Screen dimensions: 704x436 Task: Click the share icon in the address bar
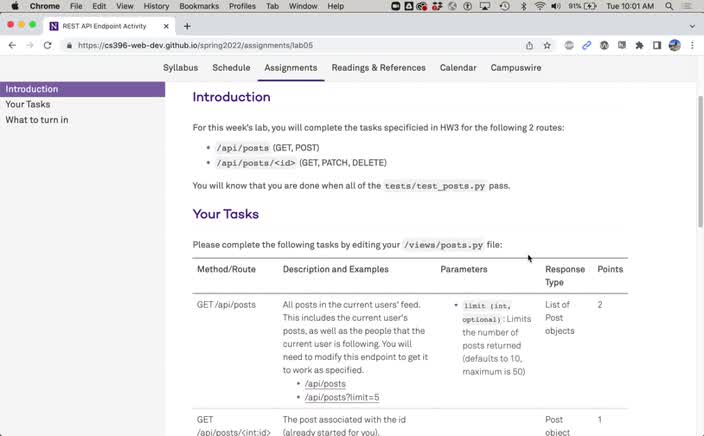click(529, 45)
